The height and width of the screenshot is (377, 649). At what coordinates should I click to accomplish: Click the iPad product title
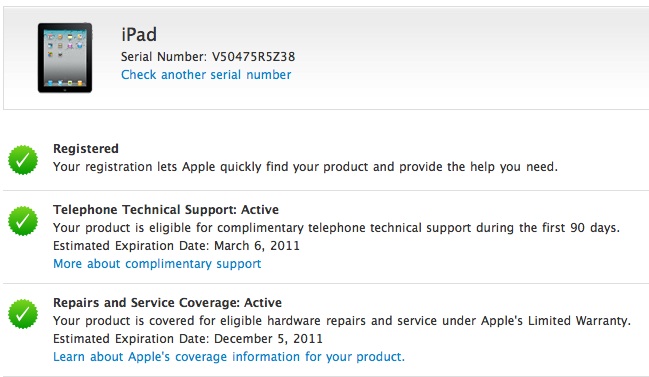[139, 34]
